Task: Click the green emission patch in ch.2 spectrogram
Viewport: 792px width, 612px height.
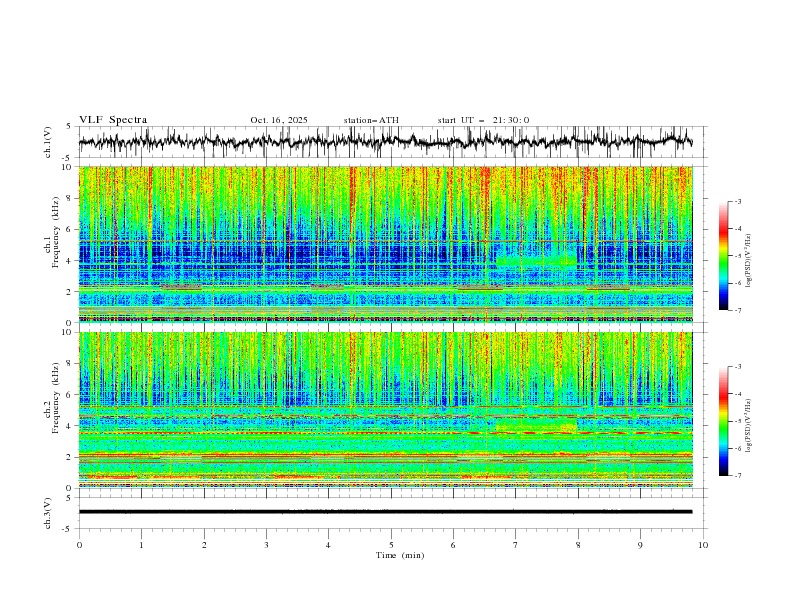Action: (536, 425)
